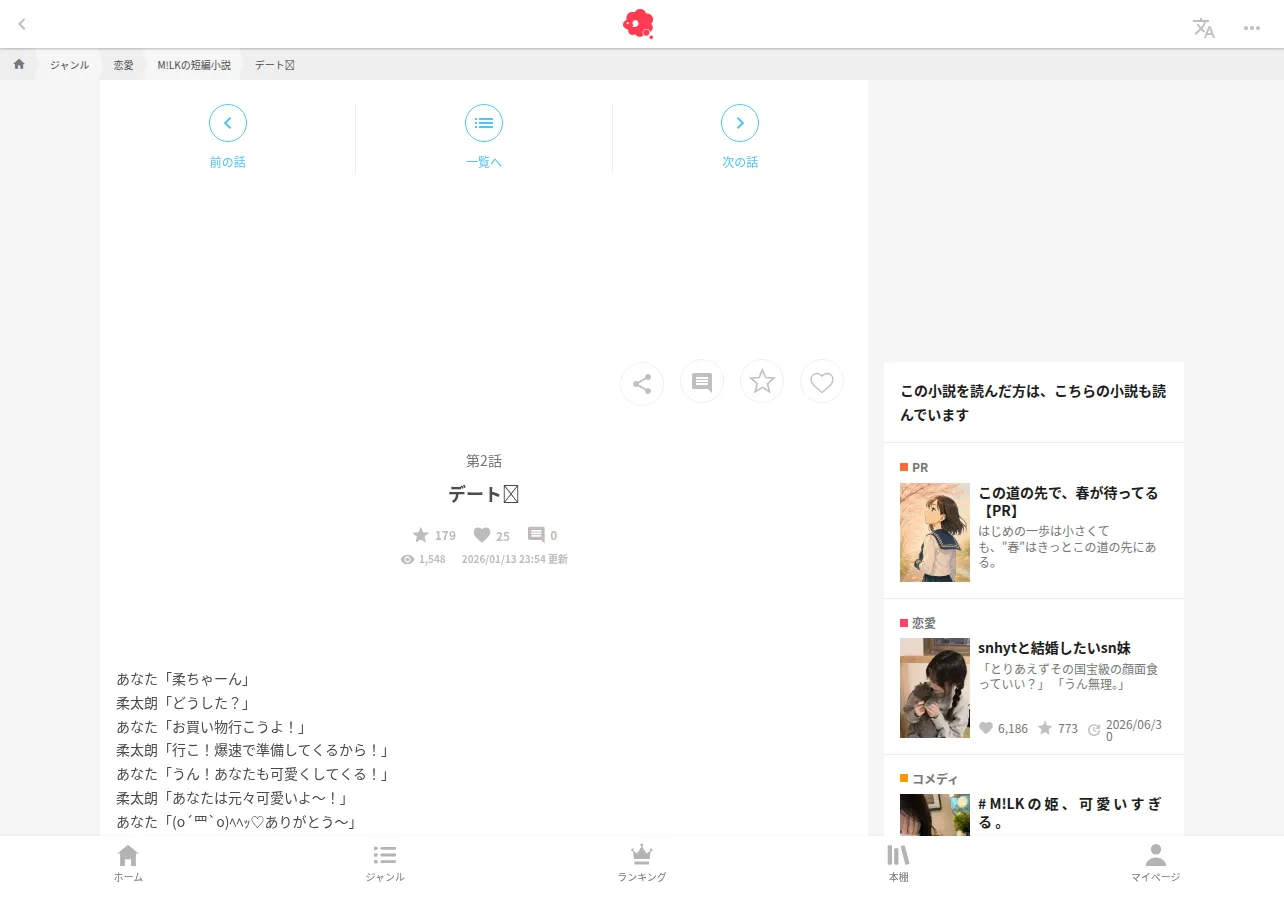This screenshot has width=1284, height=900.
Task: Click the 6,186 likes count
Action: 1003,728
